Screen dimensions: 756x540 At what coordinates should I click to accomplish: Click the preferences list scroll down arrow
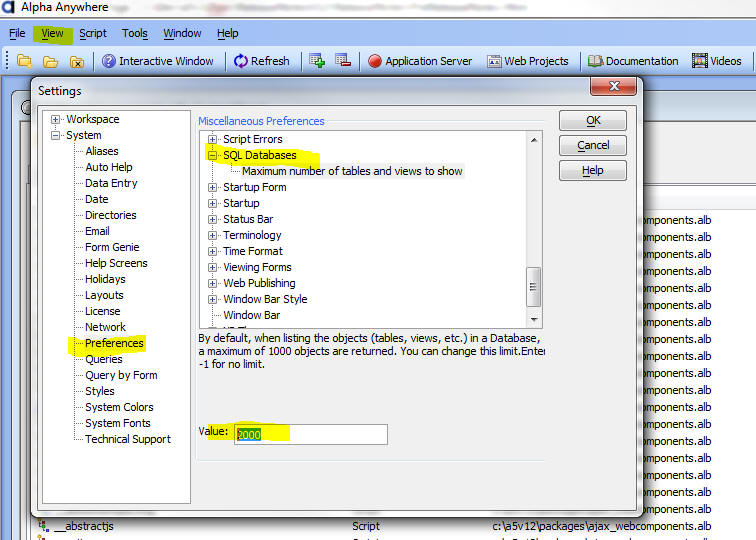pyautogui.click(x=534, y=319)
